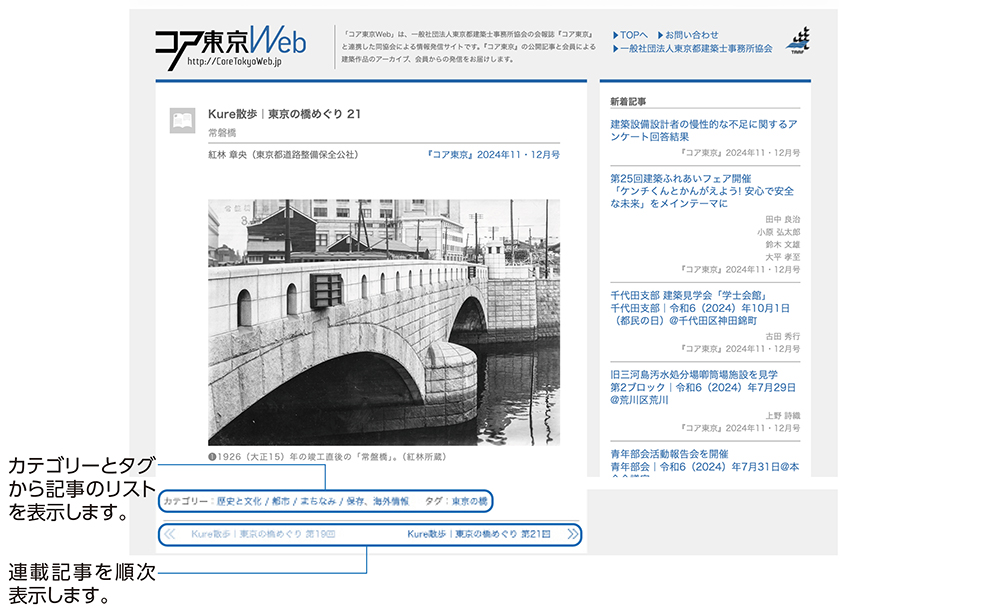
Task: Open the 『コア東京』2024年11・12月号 issue link under title
Action: coord(492,155)
